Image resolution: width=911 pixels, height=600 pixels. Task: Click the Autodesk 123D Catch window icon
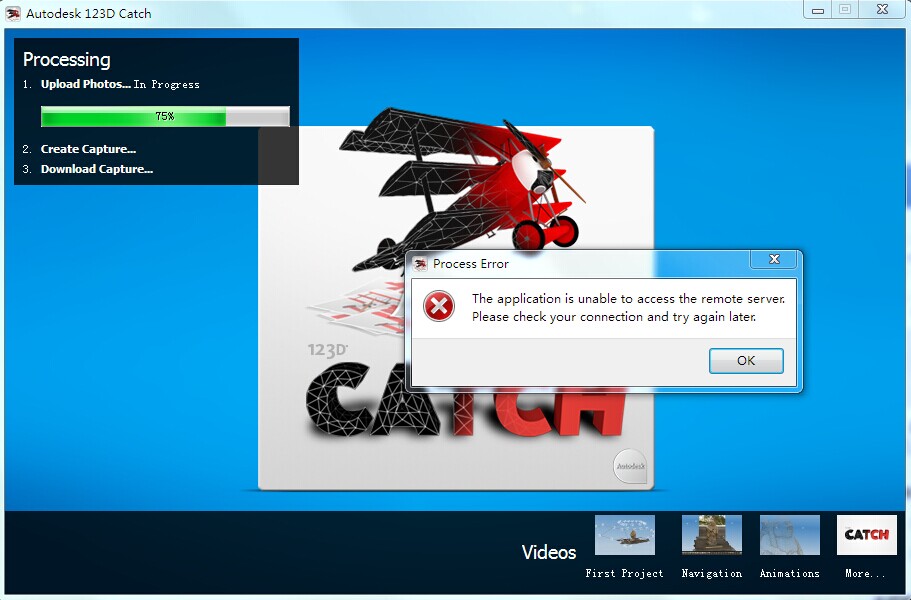pos(13,13)
